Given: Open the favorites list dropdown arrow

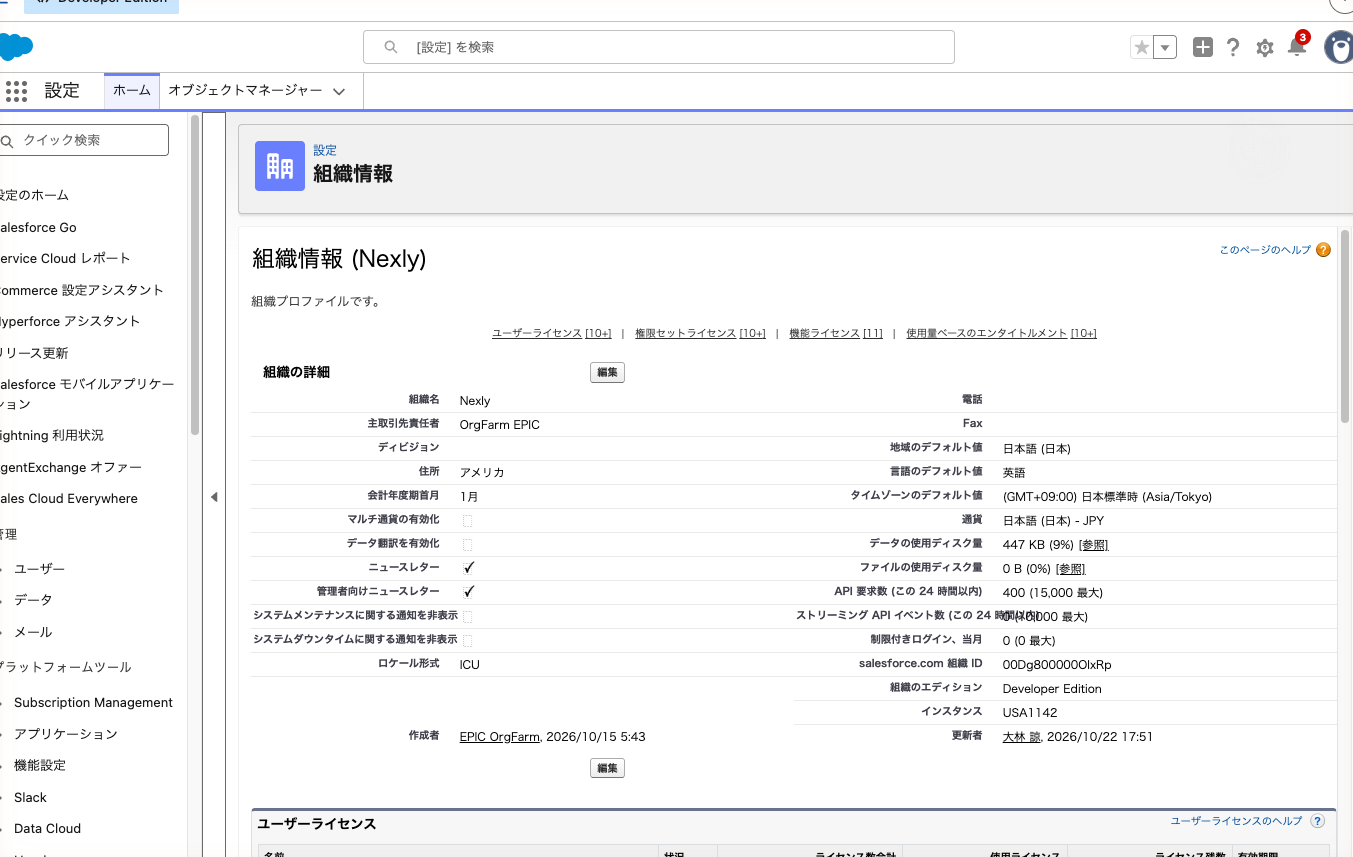Looking at the screenshot, I should pos(1165,47).
